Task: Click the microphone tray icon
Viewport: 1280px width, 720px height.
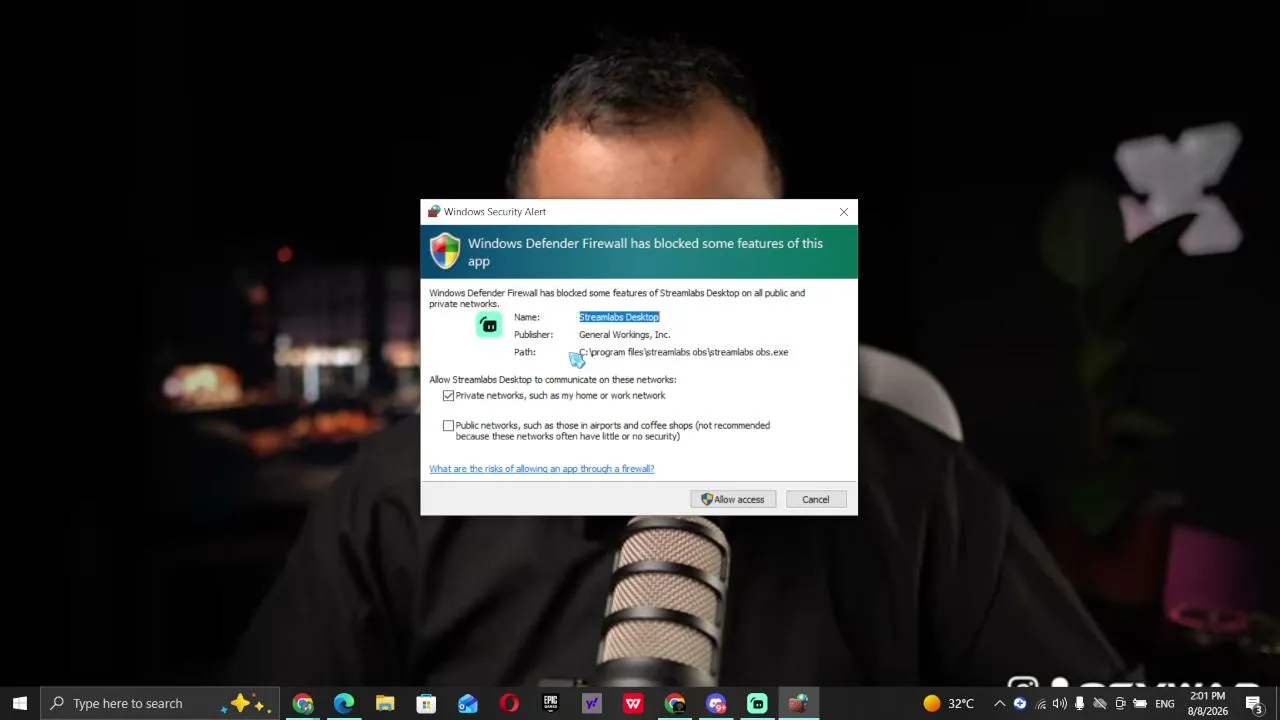Action: tap(1080, 703)
